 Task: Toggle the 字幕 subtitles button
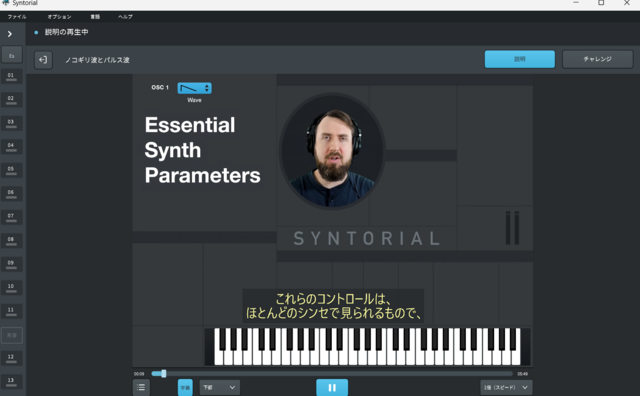pyautogui.click(x=185, y=387)
